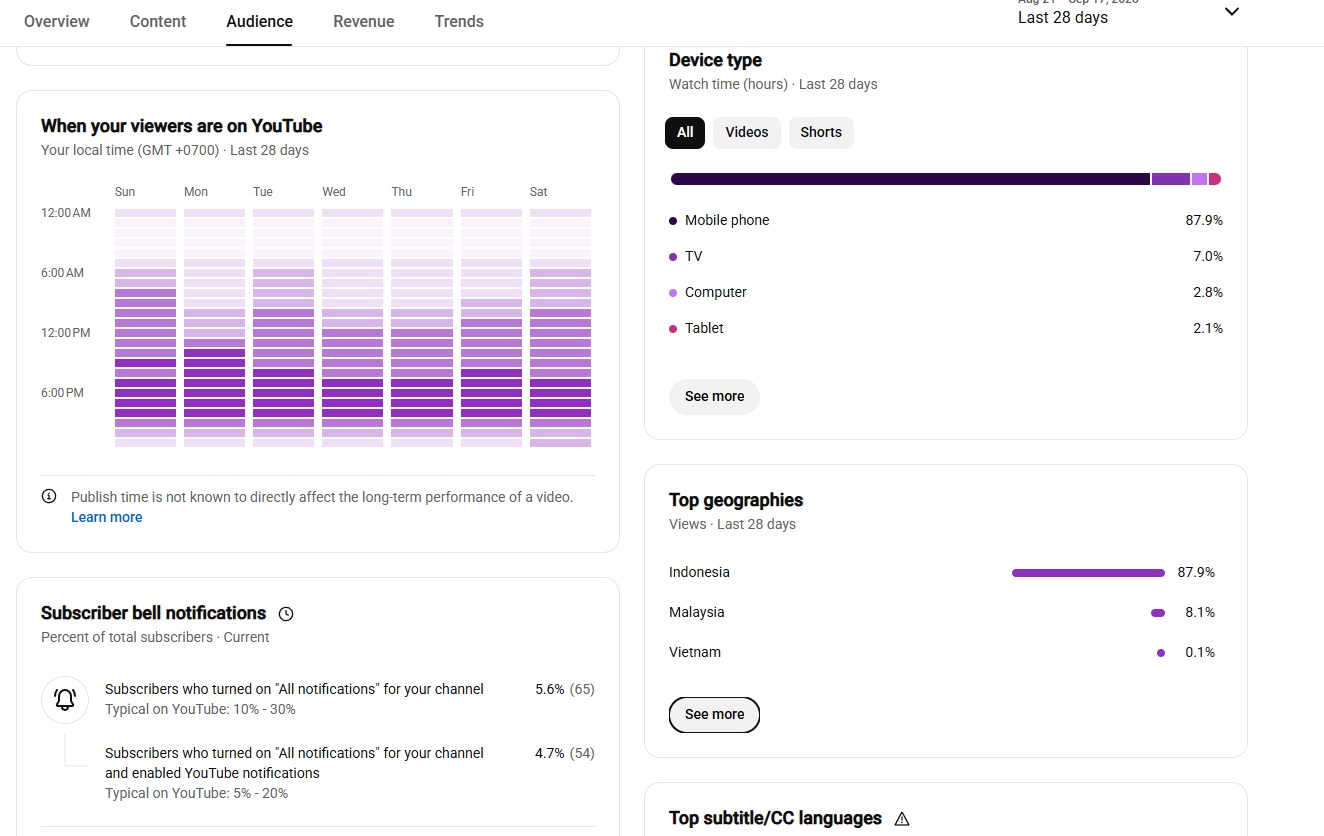Switch to the Content tab
Image resolution: width=1324 pixels, height=836 pixels.
pyautogui.click(x=158, y=22)
